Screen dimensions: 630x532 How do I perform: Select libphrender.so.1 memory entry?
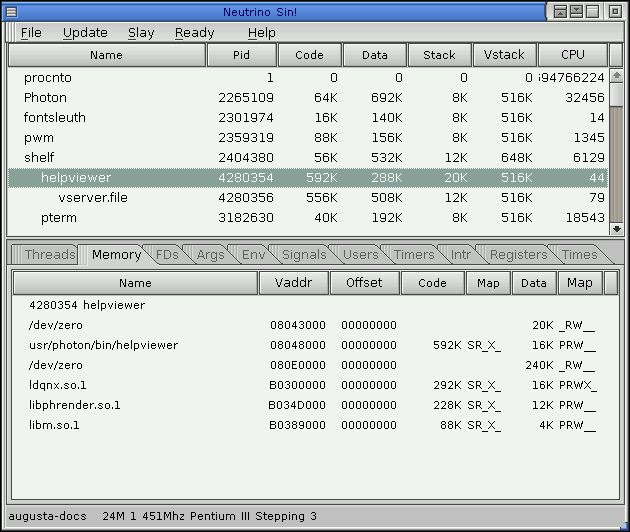pyautogui.click(x=75, y=405)
